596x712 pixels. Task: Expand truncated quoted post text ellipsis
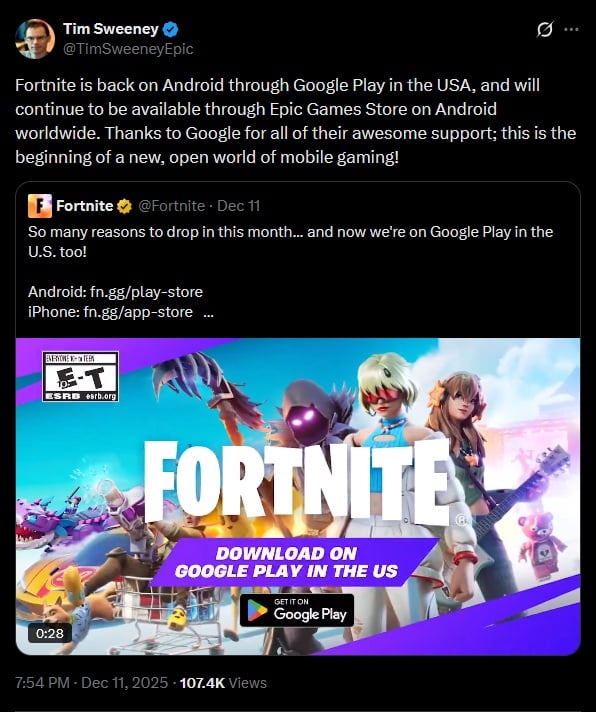coord(208,312)
